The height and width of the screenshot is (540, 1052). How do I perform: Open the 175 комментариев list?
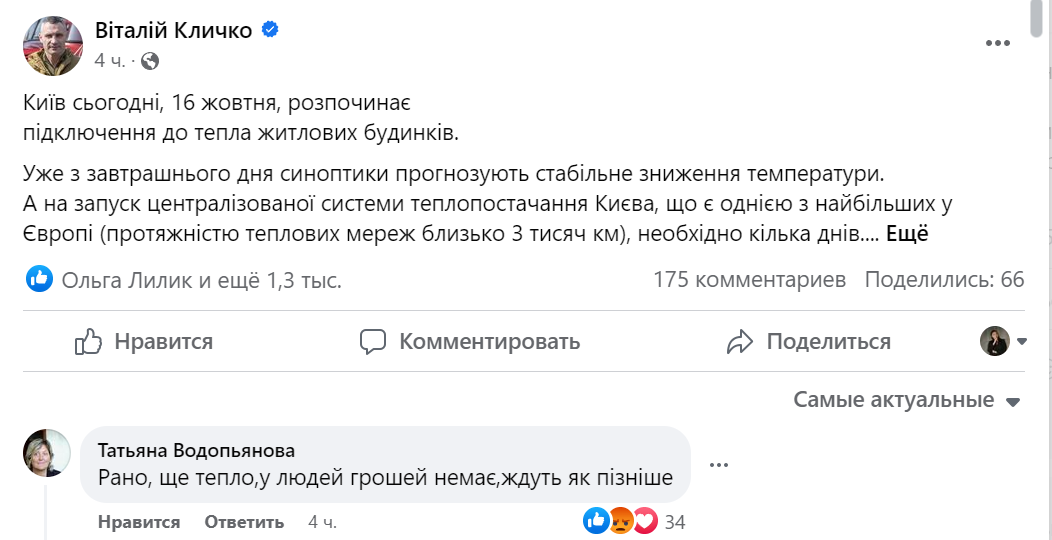749,279
